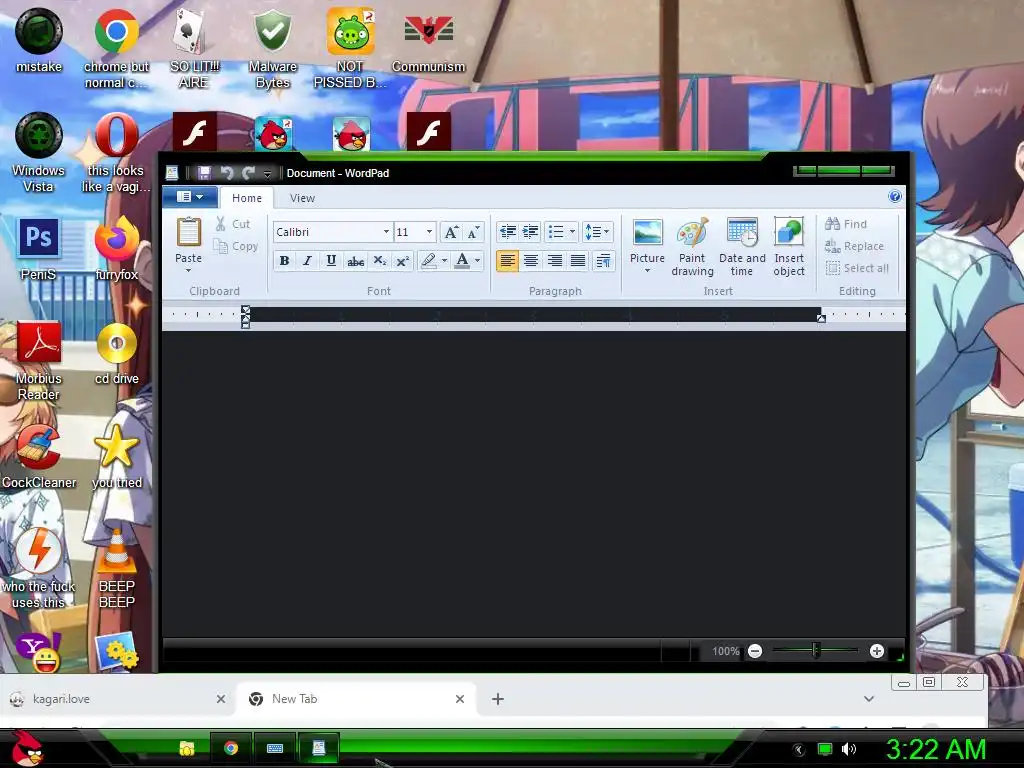Switch to the New Tab browser tab
The width and height of the screenshot is (1024, 768).
(356, 699)
